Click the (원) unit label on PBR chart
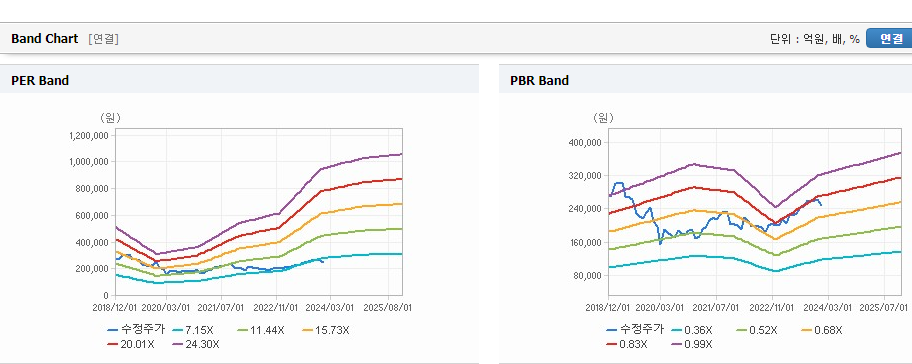 coord(603,118)
